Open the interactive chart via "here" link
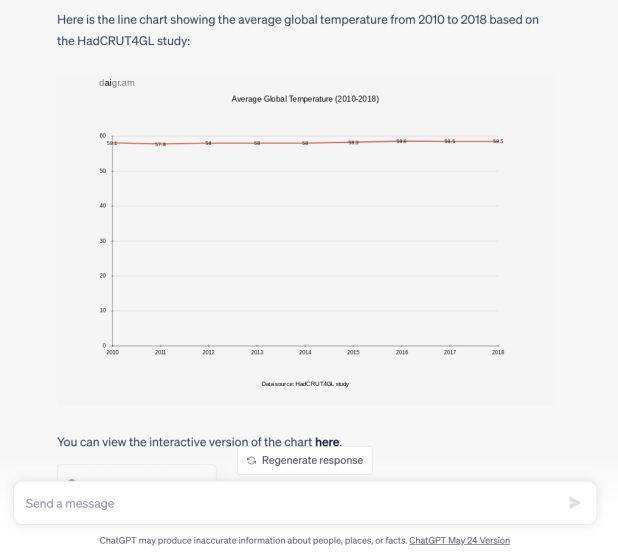Screen dimensions: 618x560 pos(327,442)
